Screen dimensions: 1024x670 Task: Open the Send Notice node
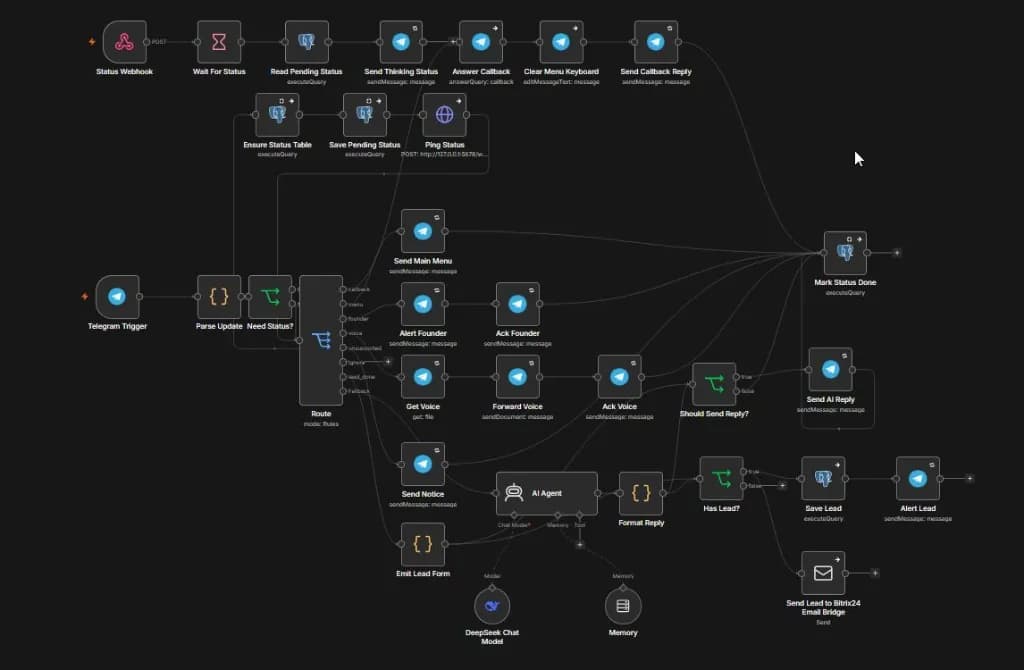coord(423,464)
